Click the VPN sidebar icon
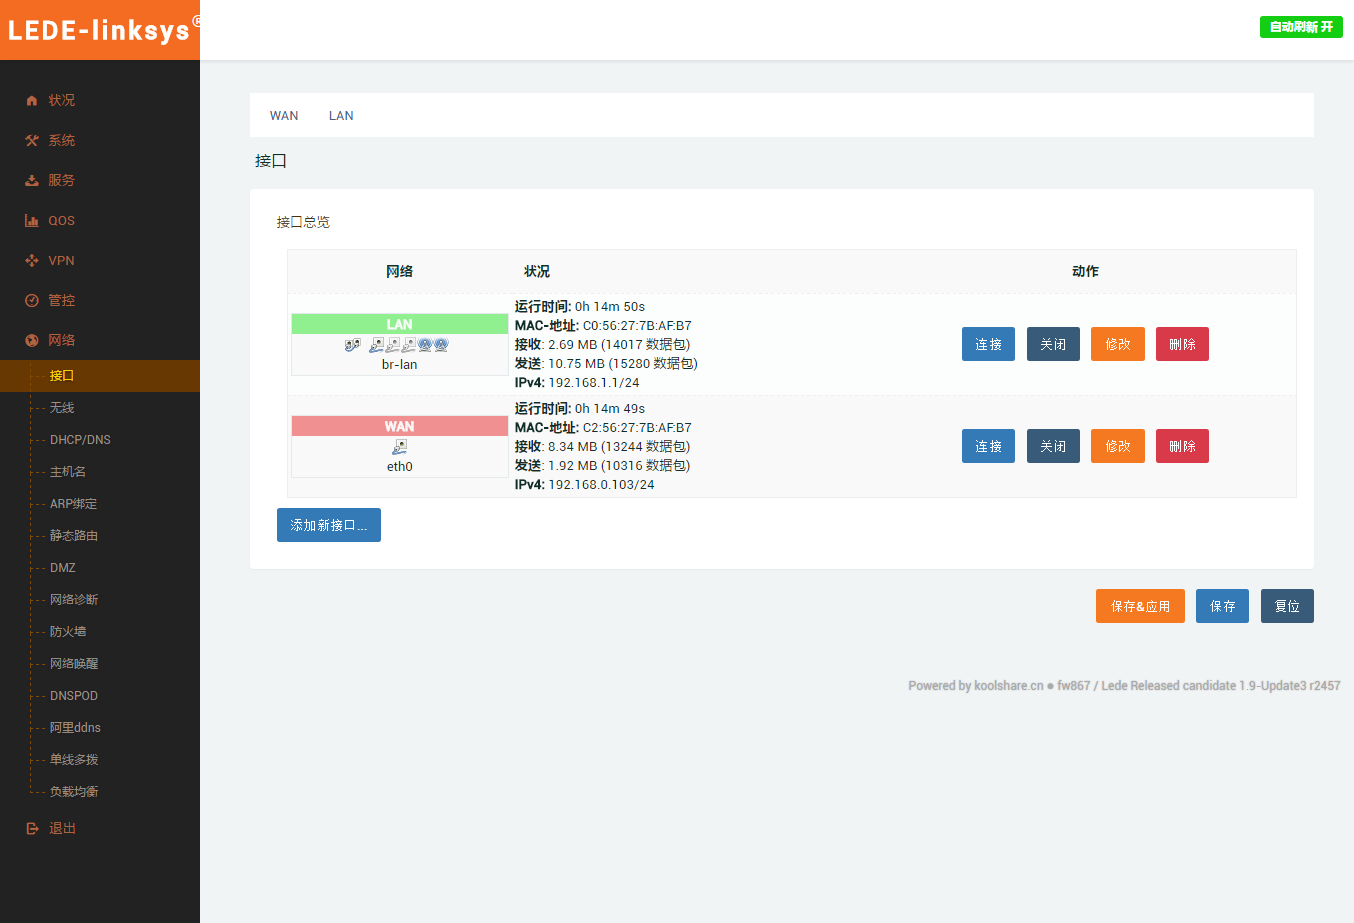Screen dimensions: 1354x923 click(32, 260)
